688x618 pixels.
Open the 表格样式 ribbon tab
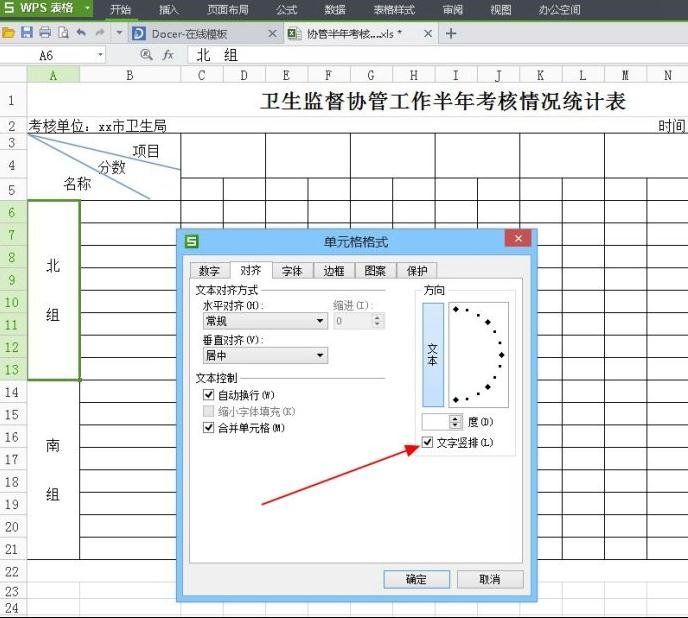394,10
